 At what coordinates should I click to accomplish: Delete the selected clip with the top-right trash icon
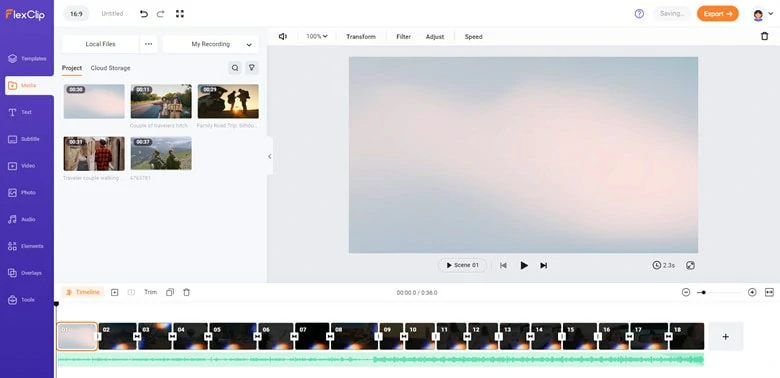click(765, 36)
